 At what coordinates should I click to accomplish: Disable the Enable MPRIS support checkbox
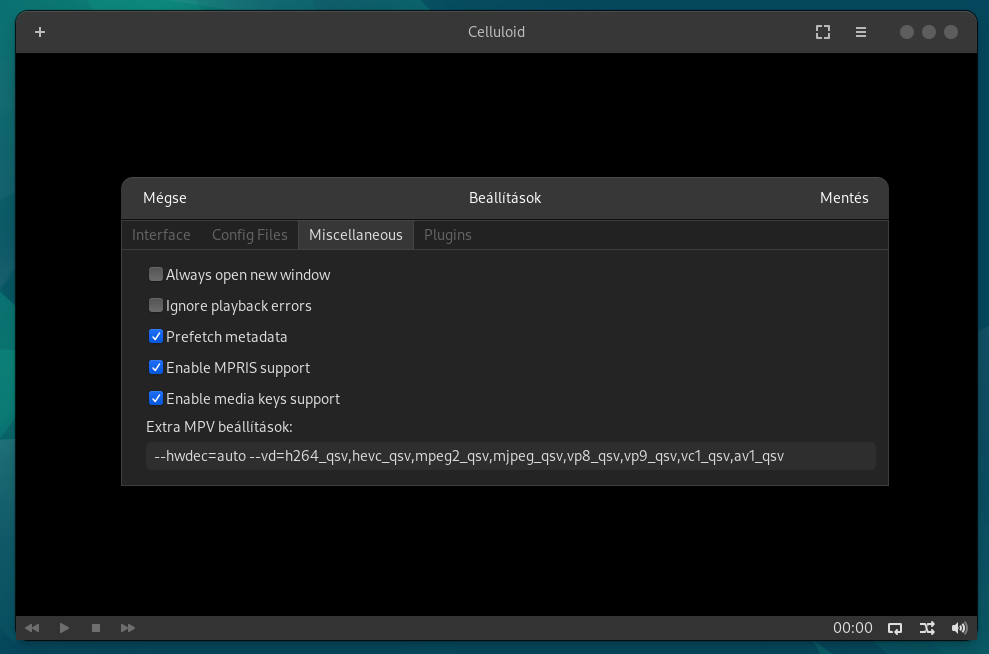click(x=156, y=367)
